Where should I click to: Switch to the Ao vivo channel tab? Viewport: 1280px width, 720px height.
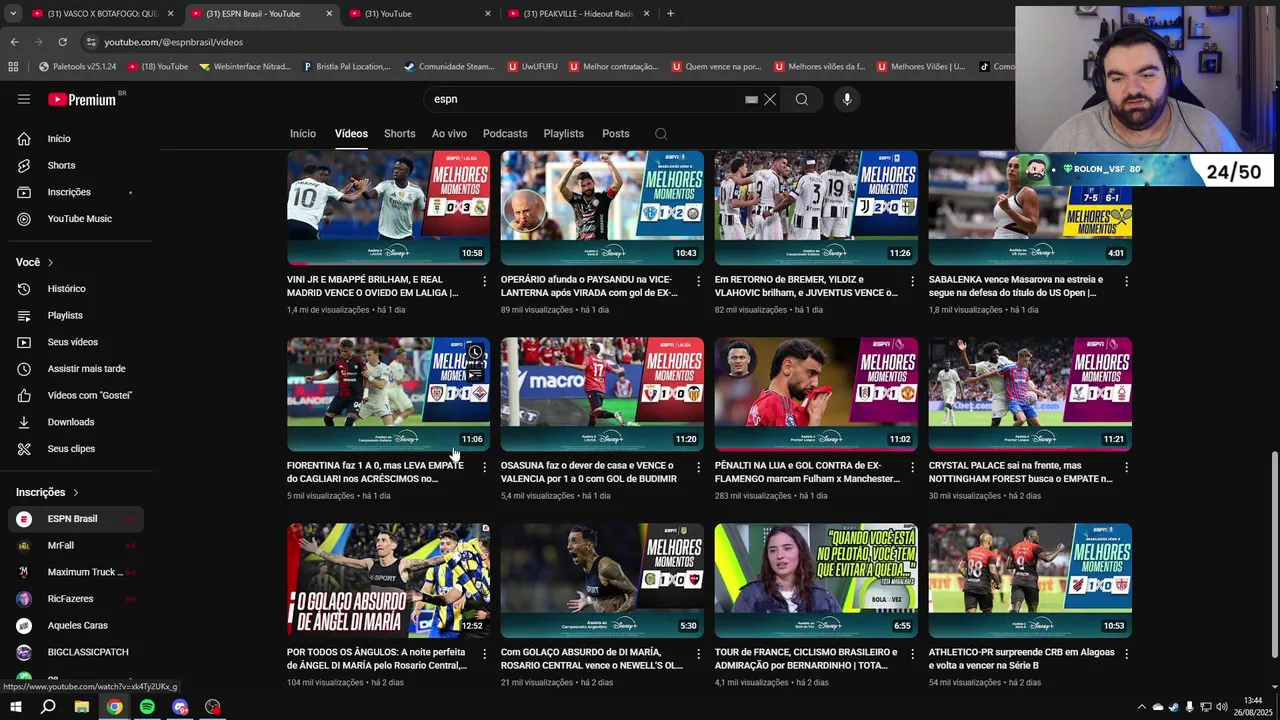[449, 134]
